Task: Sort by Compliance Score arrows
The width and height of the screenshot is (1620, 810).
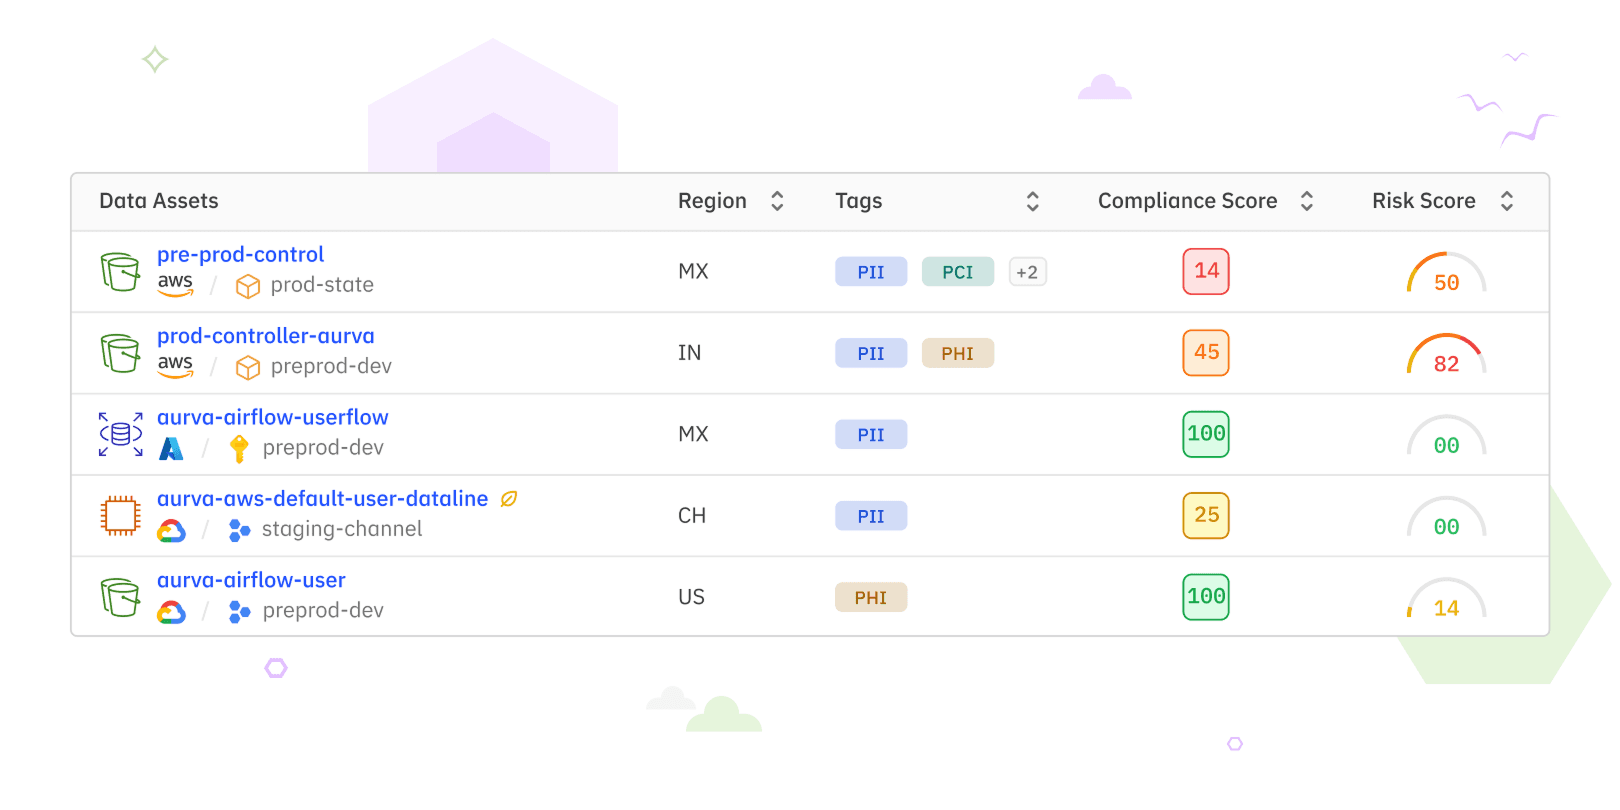Action: pyautogui.click(x=1306, y=202)
